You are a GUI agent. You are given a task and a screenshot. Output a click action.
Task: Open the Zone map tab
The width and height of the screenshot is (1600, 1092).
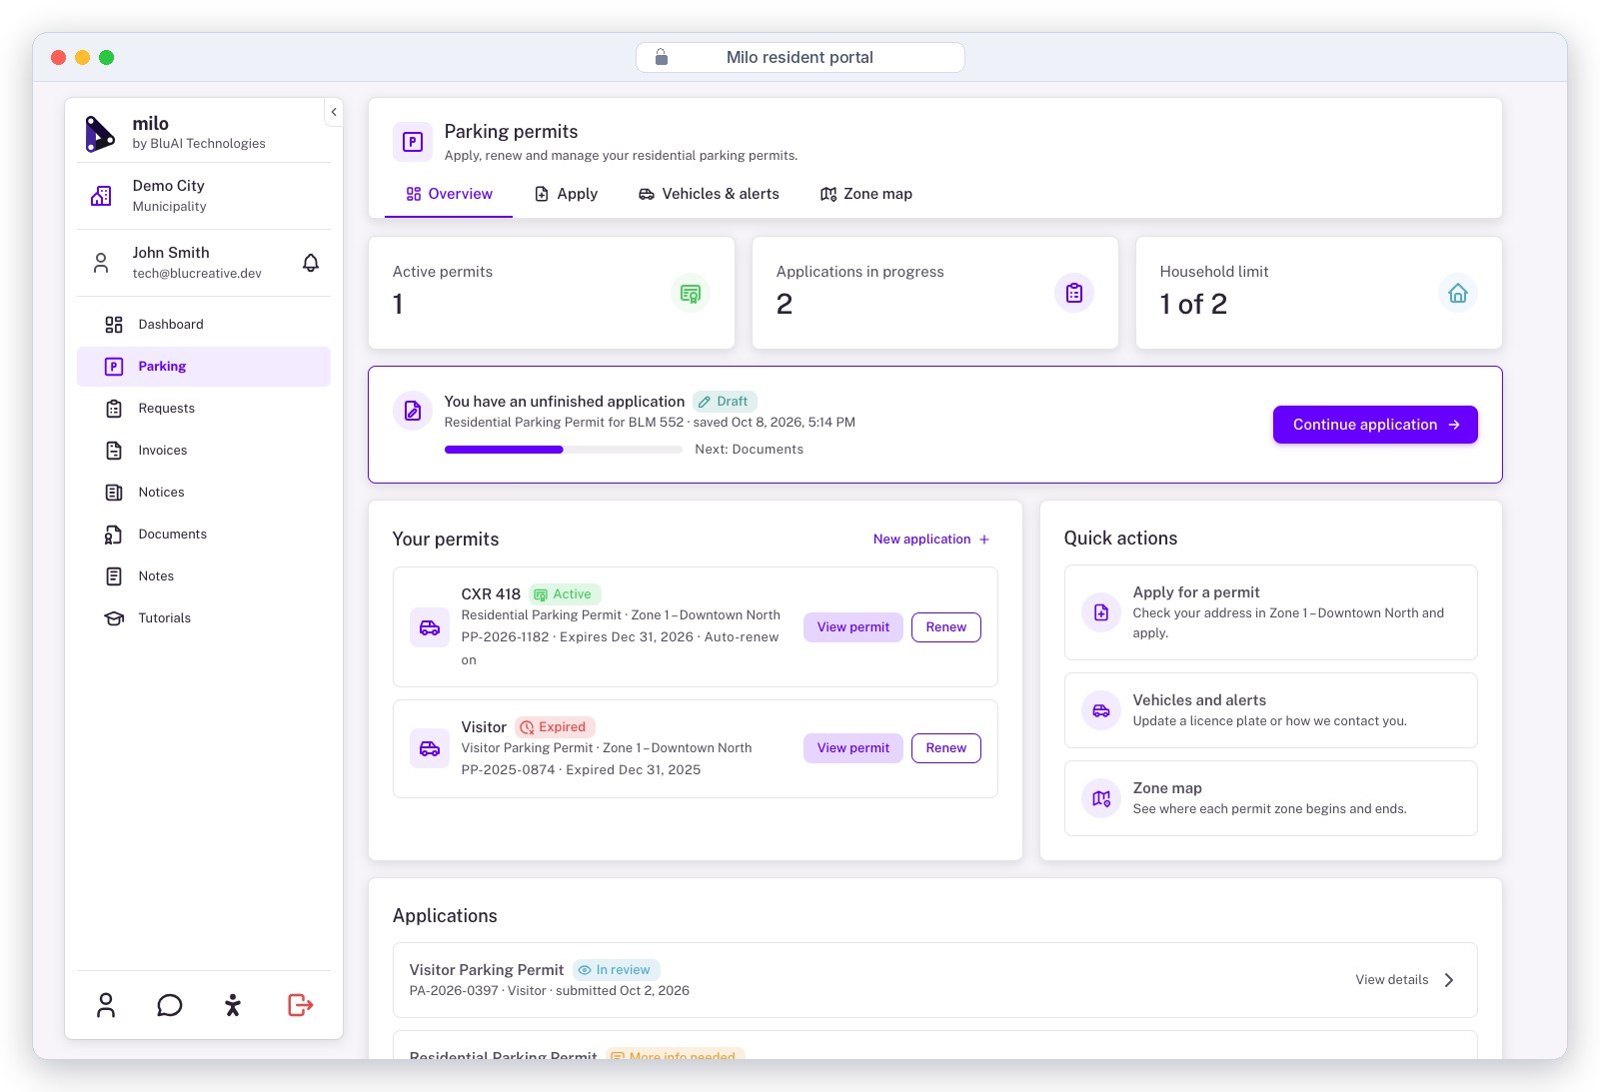tap(866, 194)
